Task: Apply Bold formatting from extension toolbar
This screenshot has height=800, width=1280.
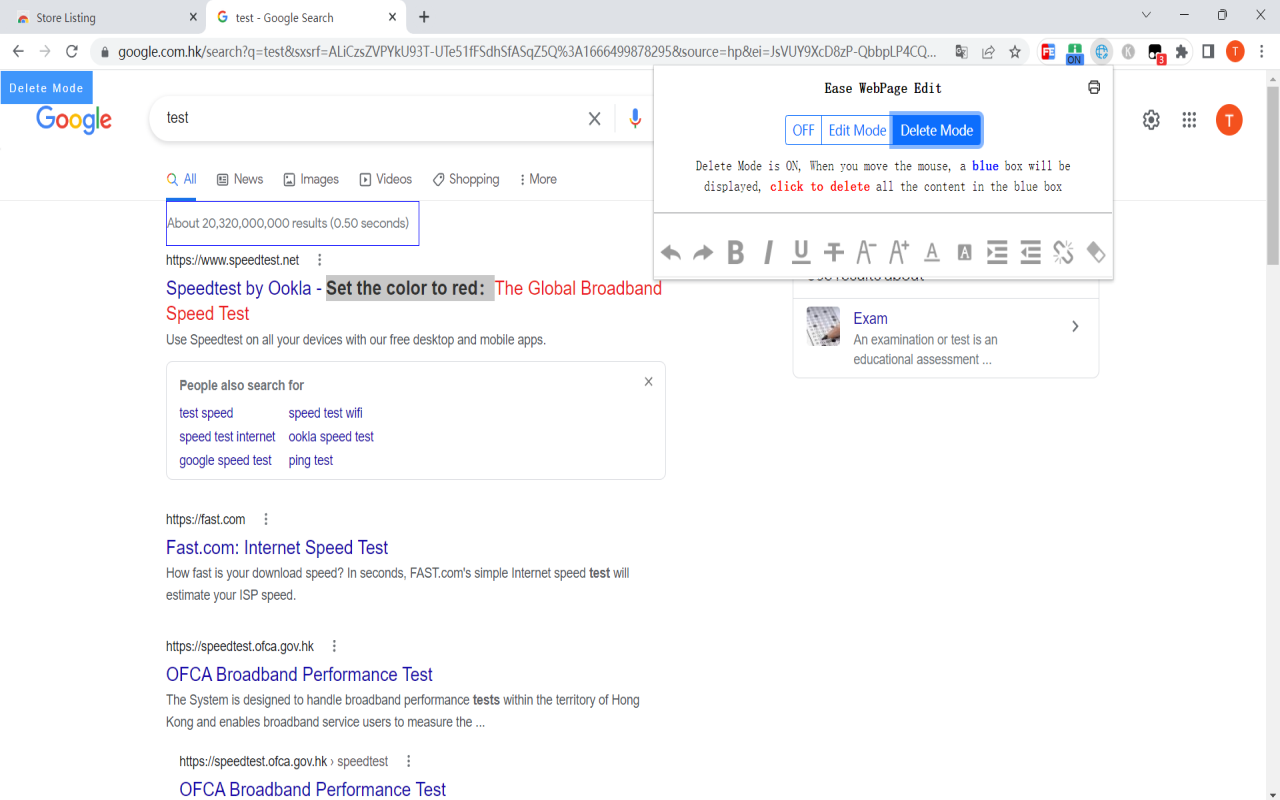Action: pos(736,253)
